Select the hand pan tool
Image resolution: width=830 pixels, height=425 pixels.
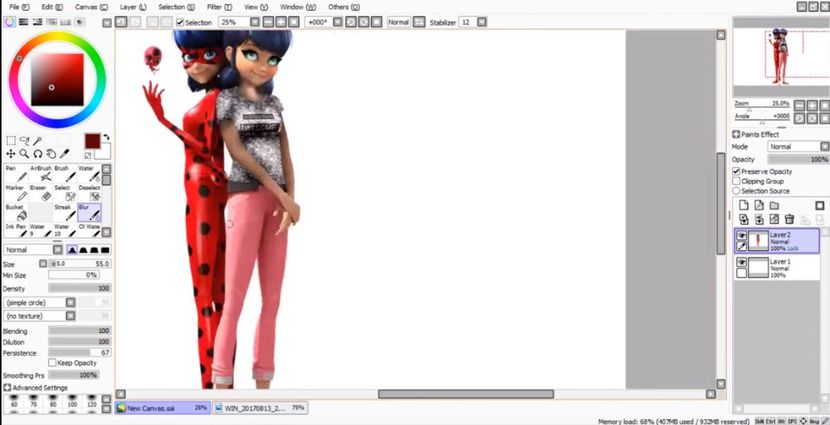click(51, 154)
